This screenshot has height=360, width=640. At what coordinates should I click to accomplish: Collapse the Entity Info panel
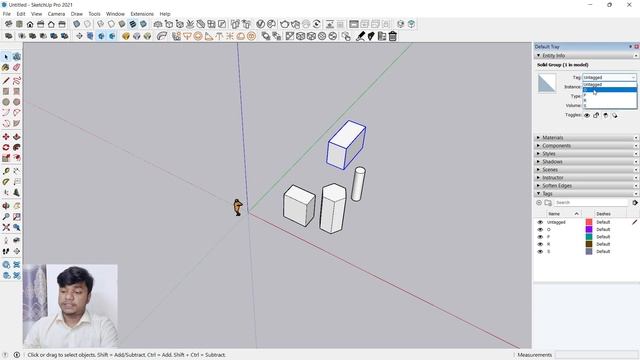[538, 56]
